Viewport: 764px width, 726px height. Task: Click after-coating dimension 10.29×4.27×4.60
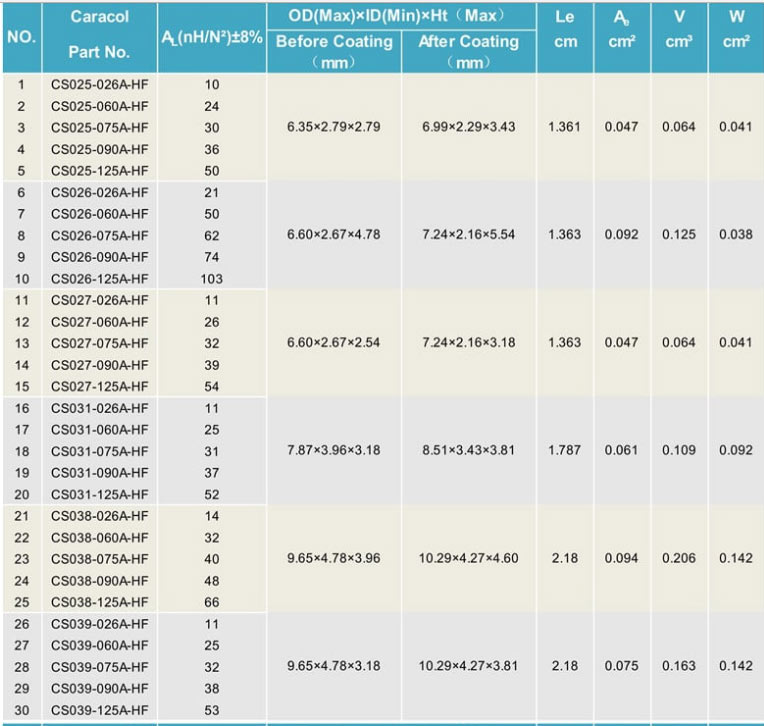pyautogui.click(x=469, y=558)
